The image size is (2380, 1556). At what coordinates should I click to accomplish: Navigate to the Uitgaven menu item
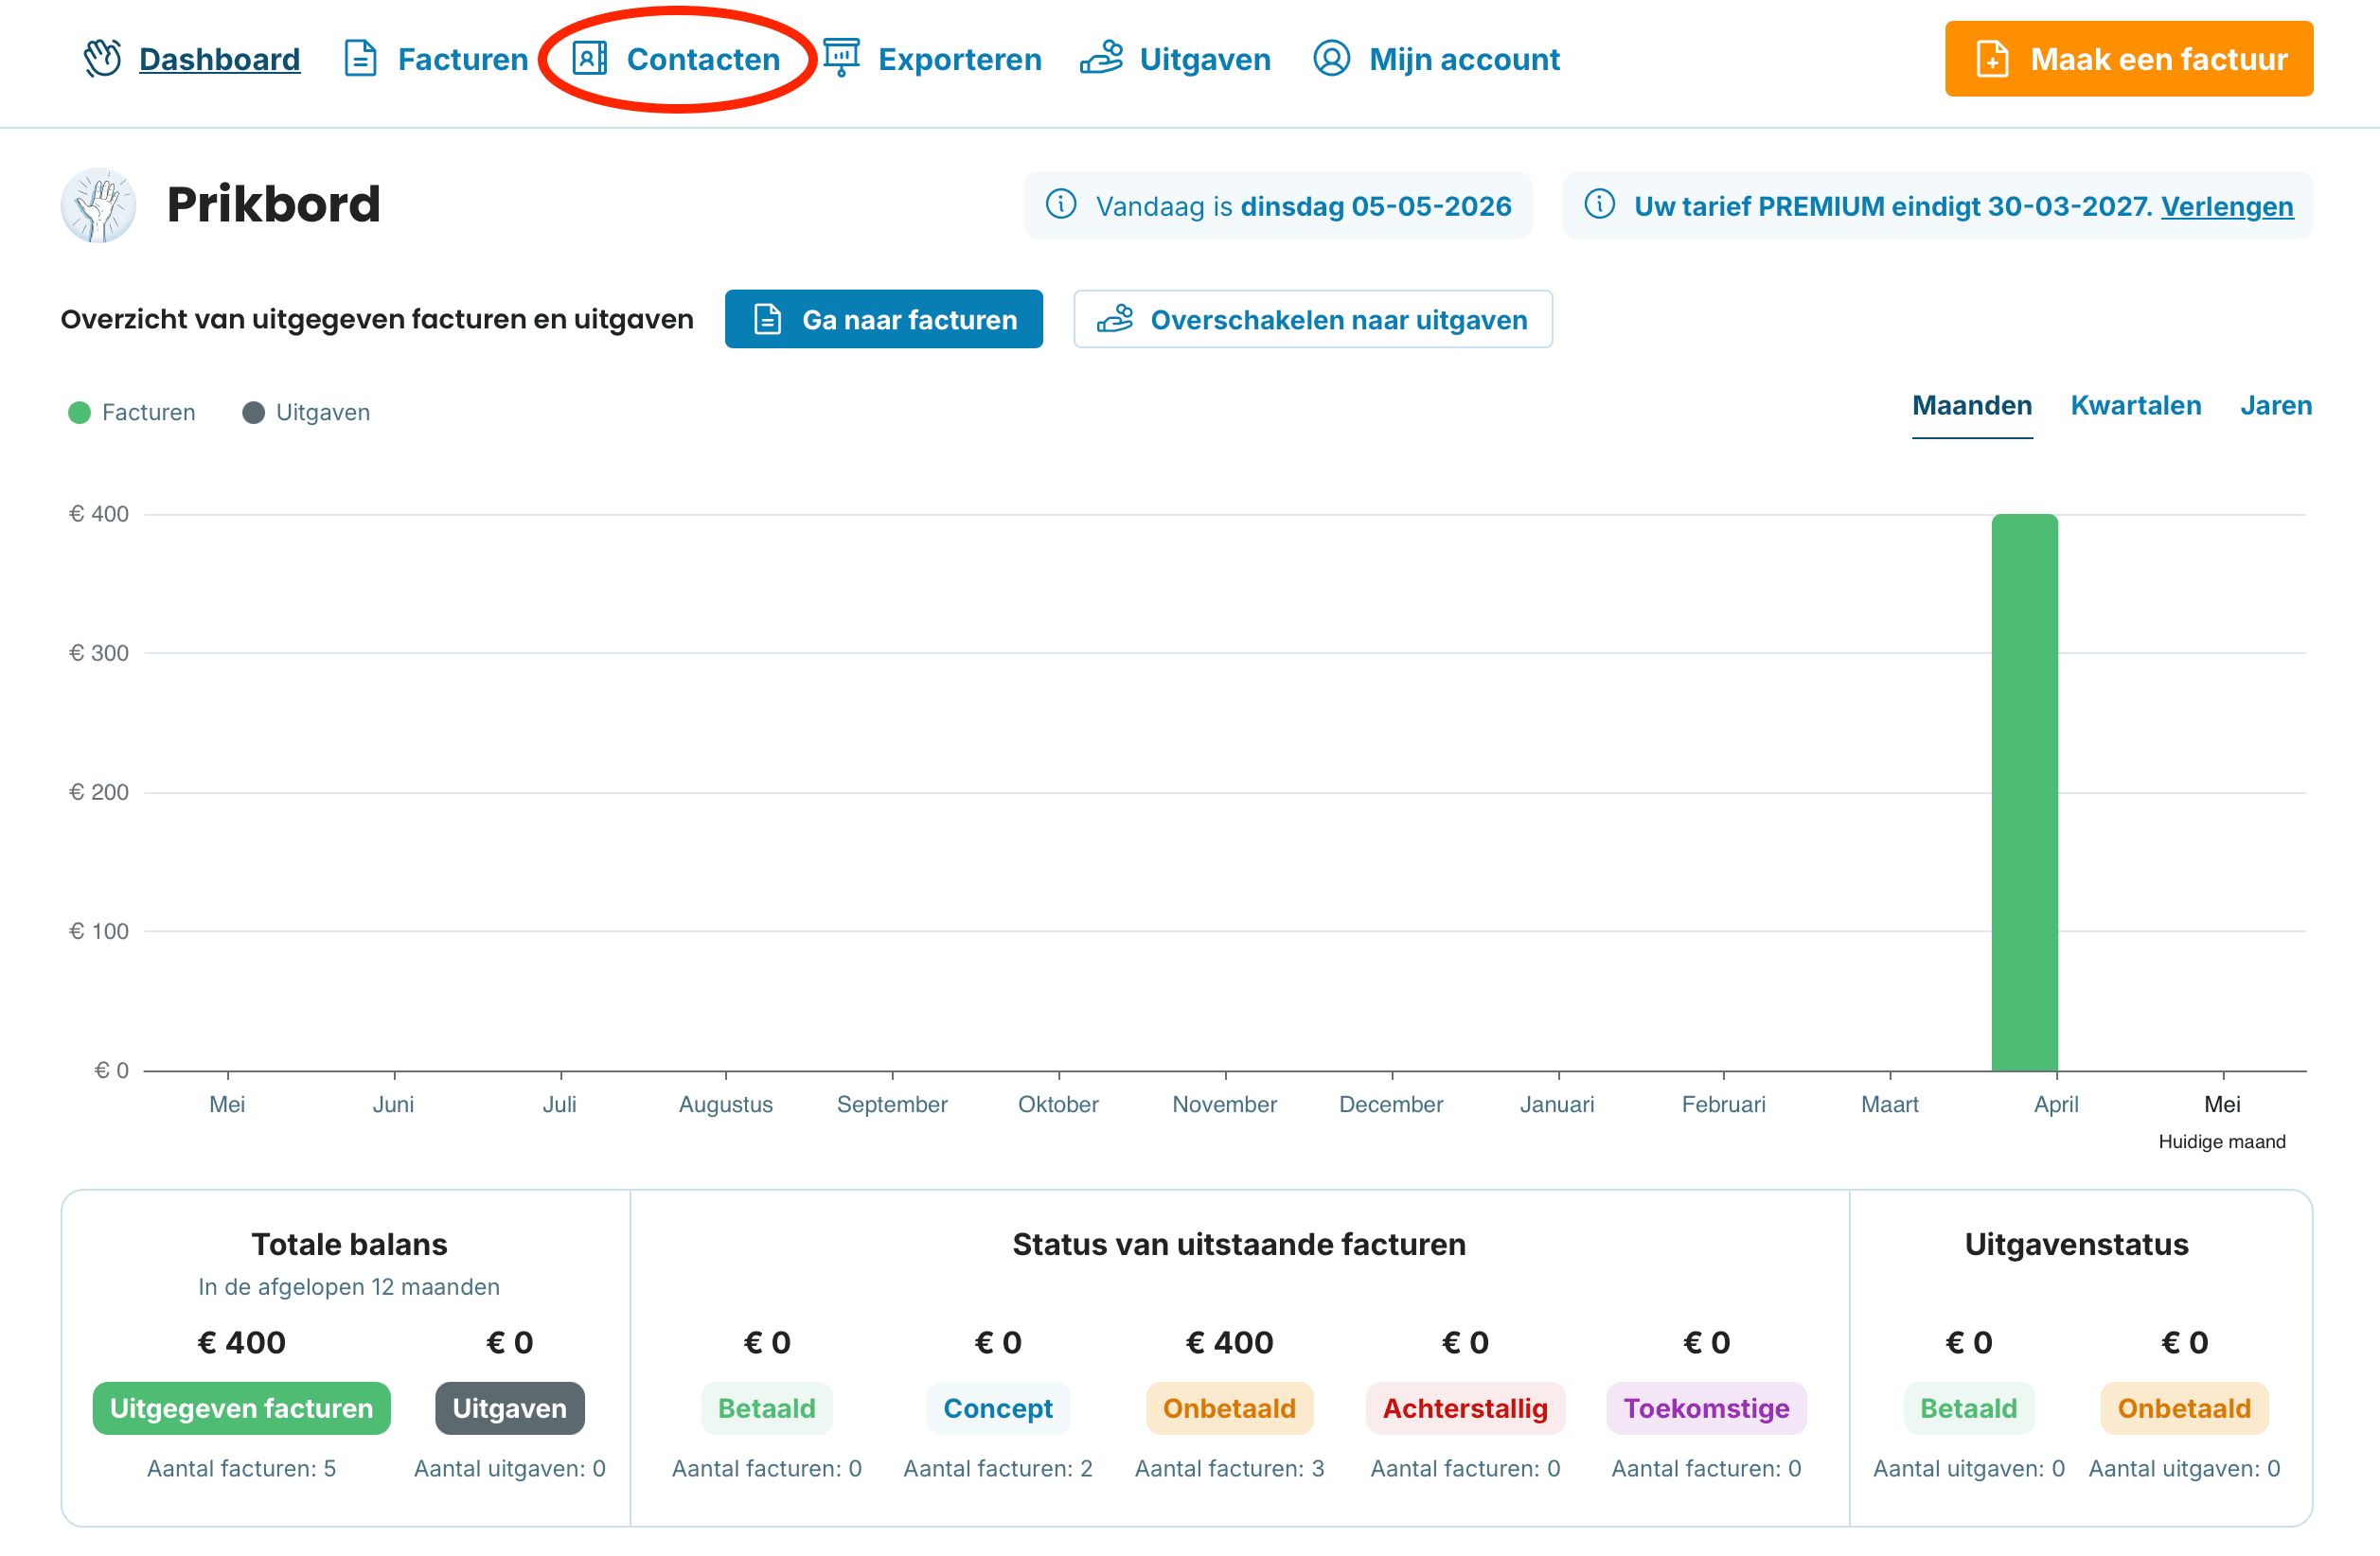coord(1205,59)
